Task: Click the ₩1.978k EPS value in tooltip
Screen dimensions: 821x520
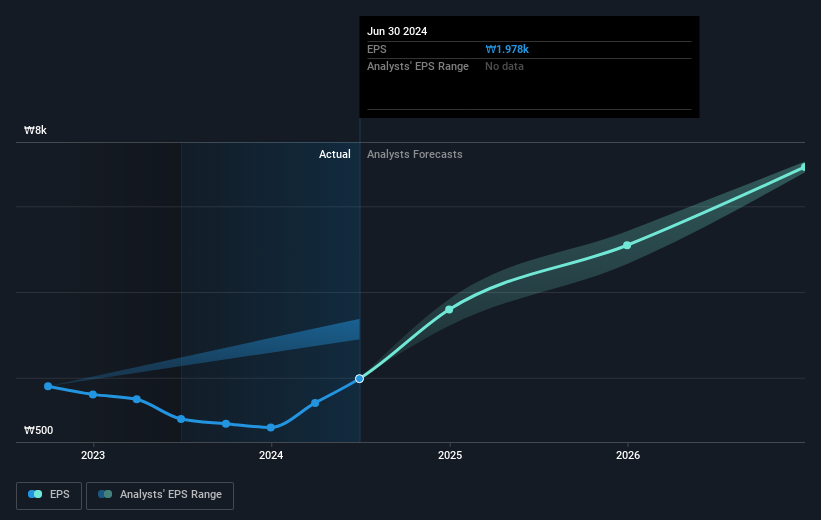Action: point(507,49)
